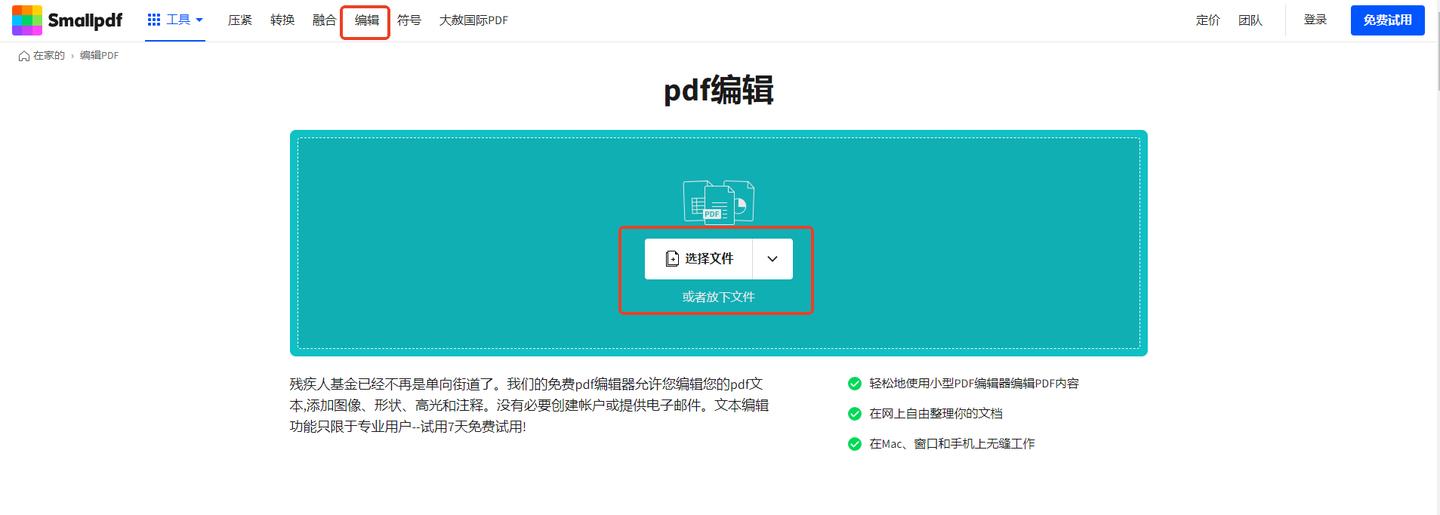Screen dimensions: 1440x515
Task: Open the 压紧 menu item
Action: pos(240,20)
